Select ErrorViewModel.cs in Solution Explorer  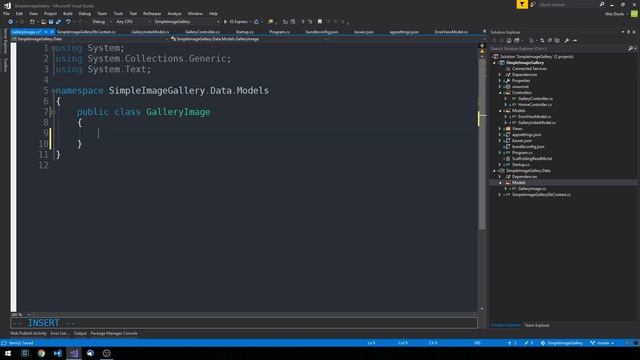point(534,117)
